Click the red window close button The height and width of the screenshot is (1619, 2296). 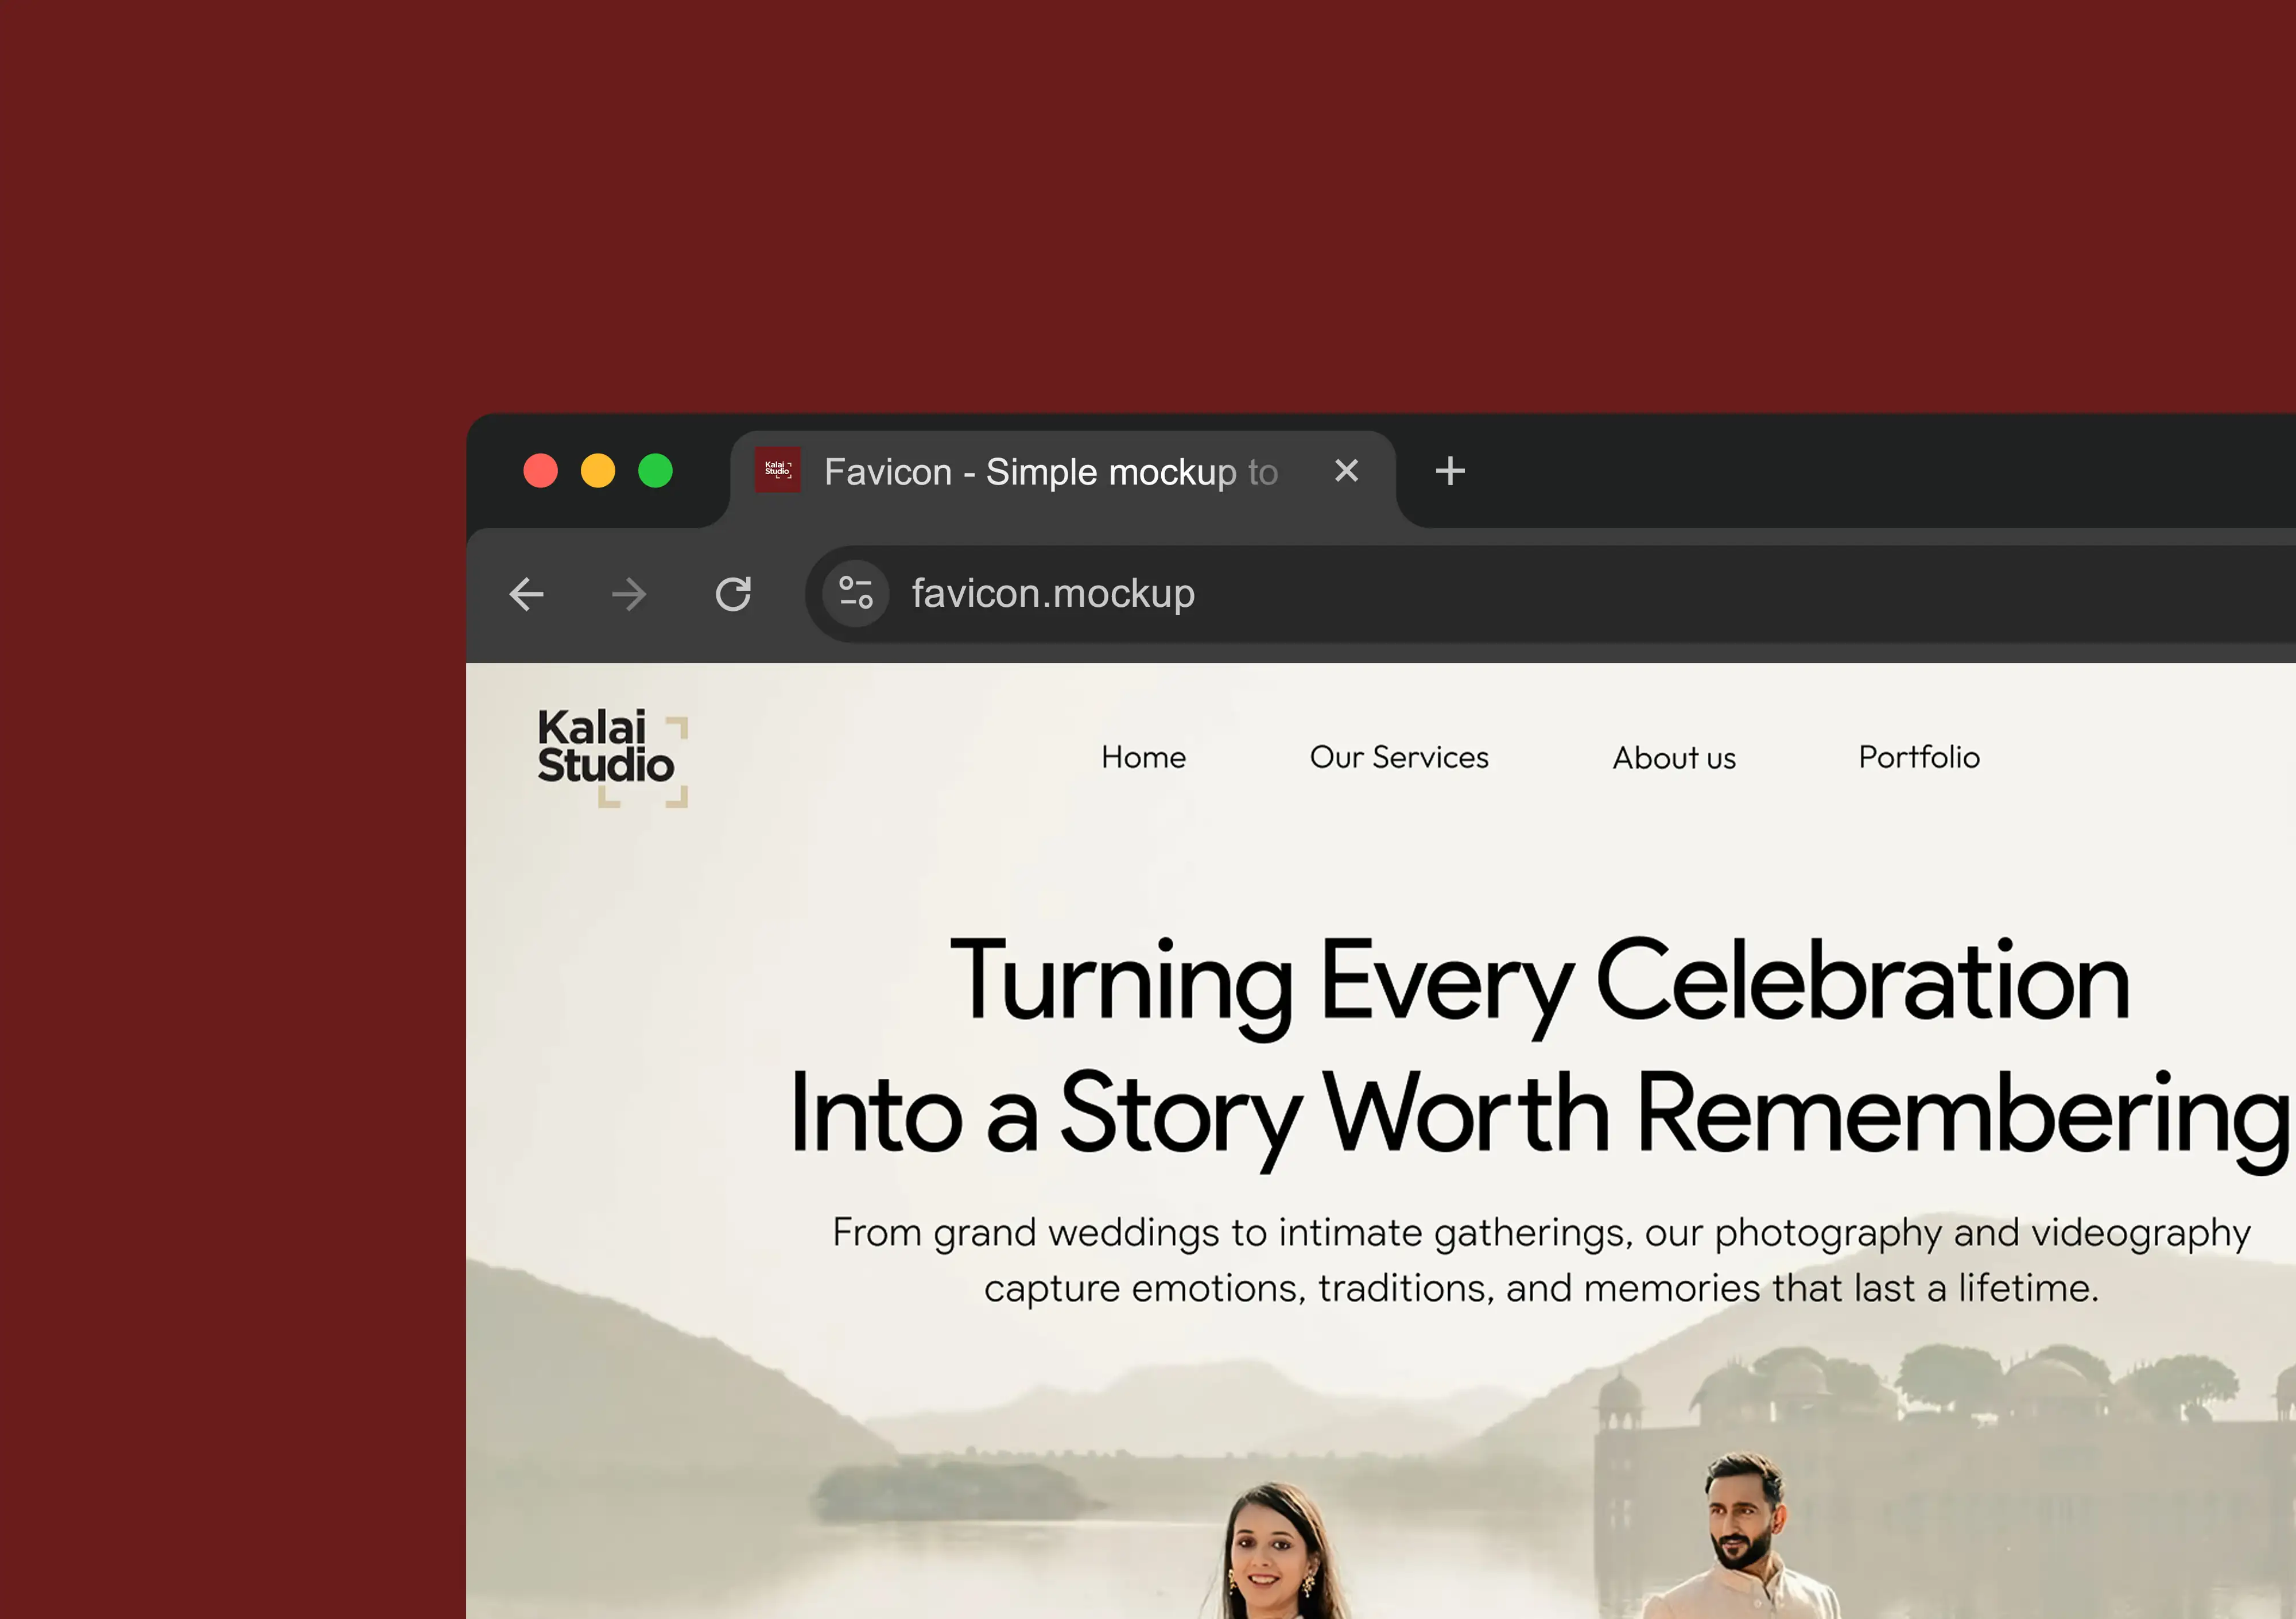[540, 470]
